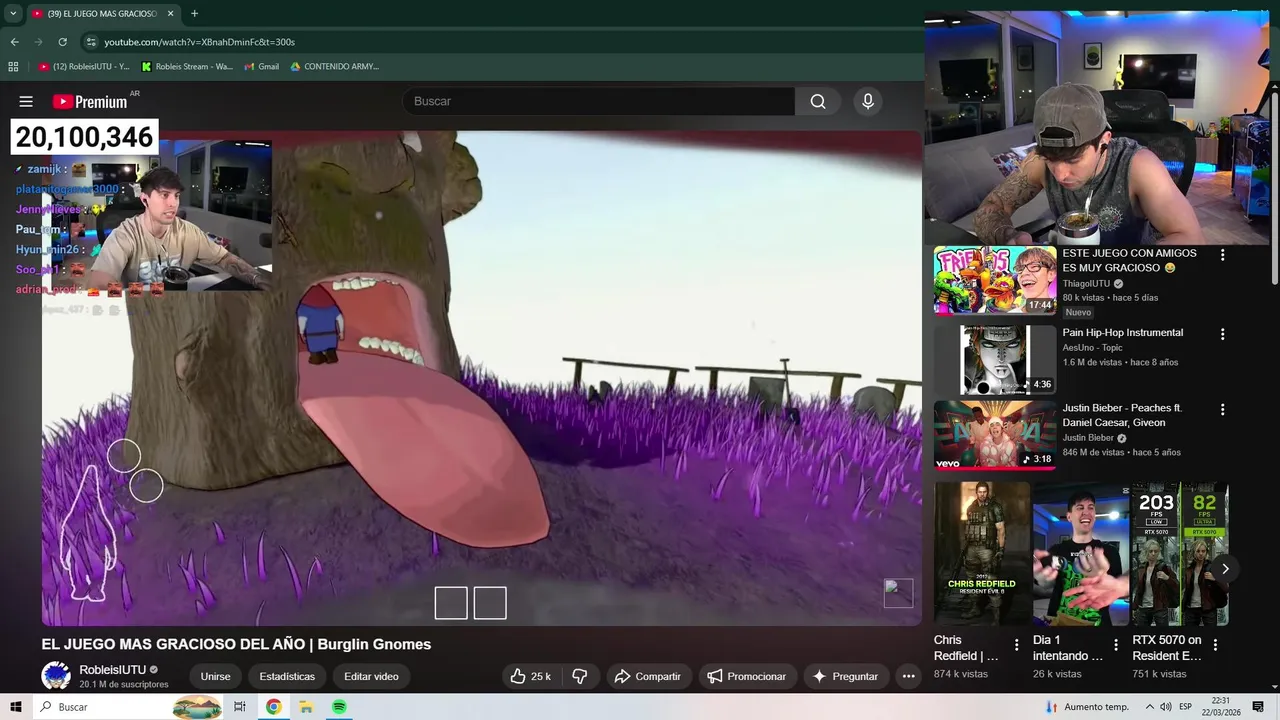Open RTX 5070 on Resident short thumbnail

click(x=1180, y=553)
